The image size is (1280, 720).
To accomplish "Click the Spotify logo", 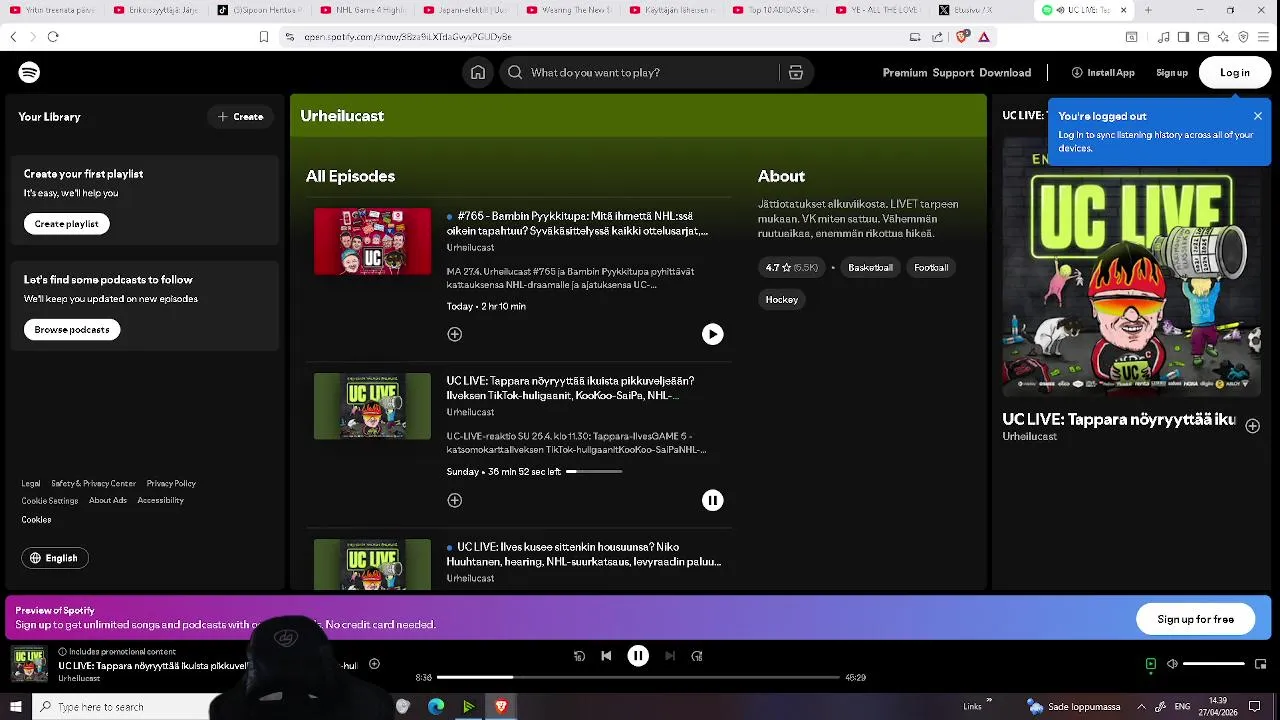I will [29, 72].
